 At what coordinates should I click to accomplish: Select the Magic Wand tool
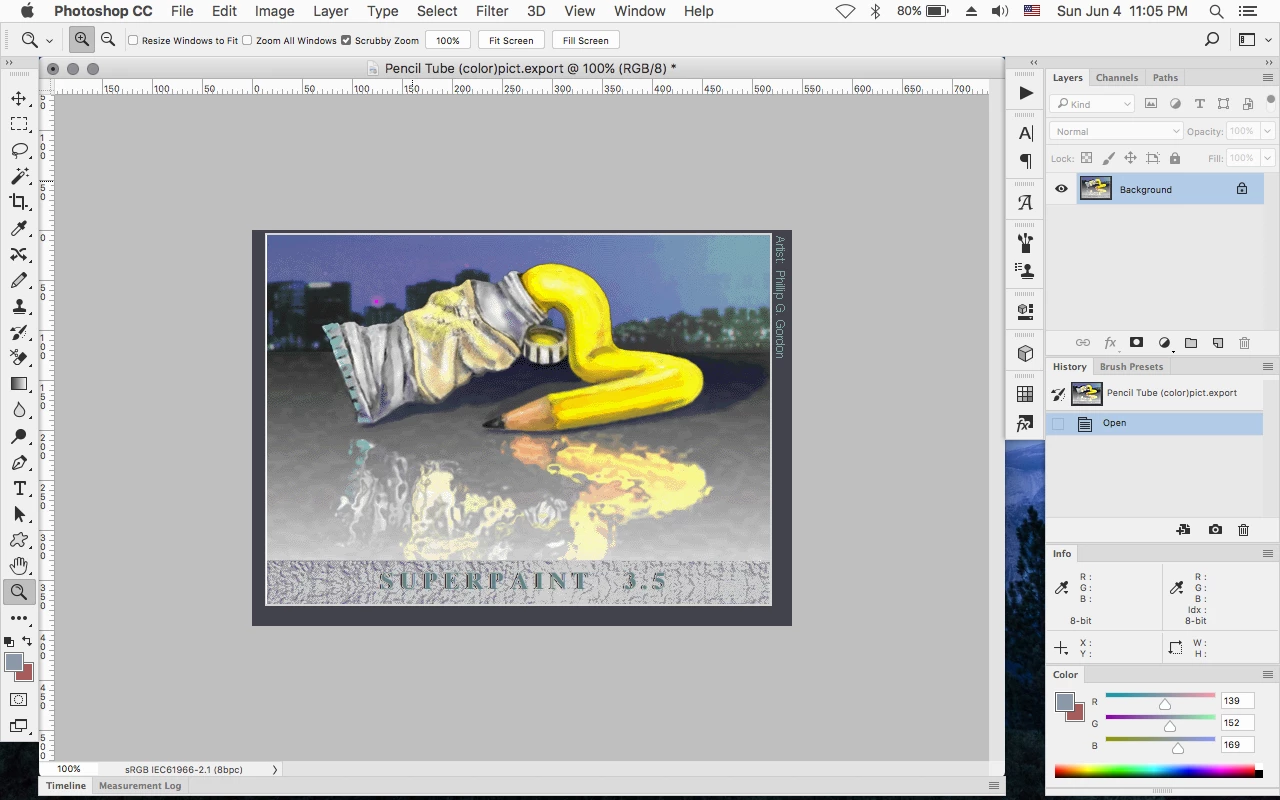(19, 176)
